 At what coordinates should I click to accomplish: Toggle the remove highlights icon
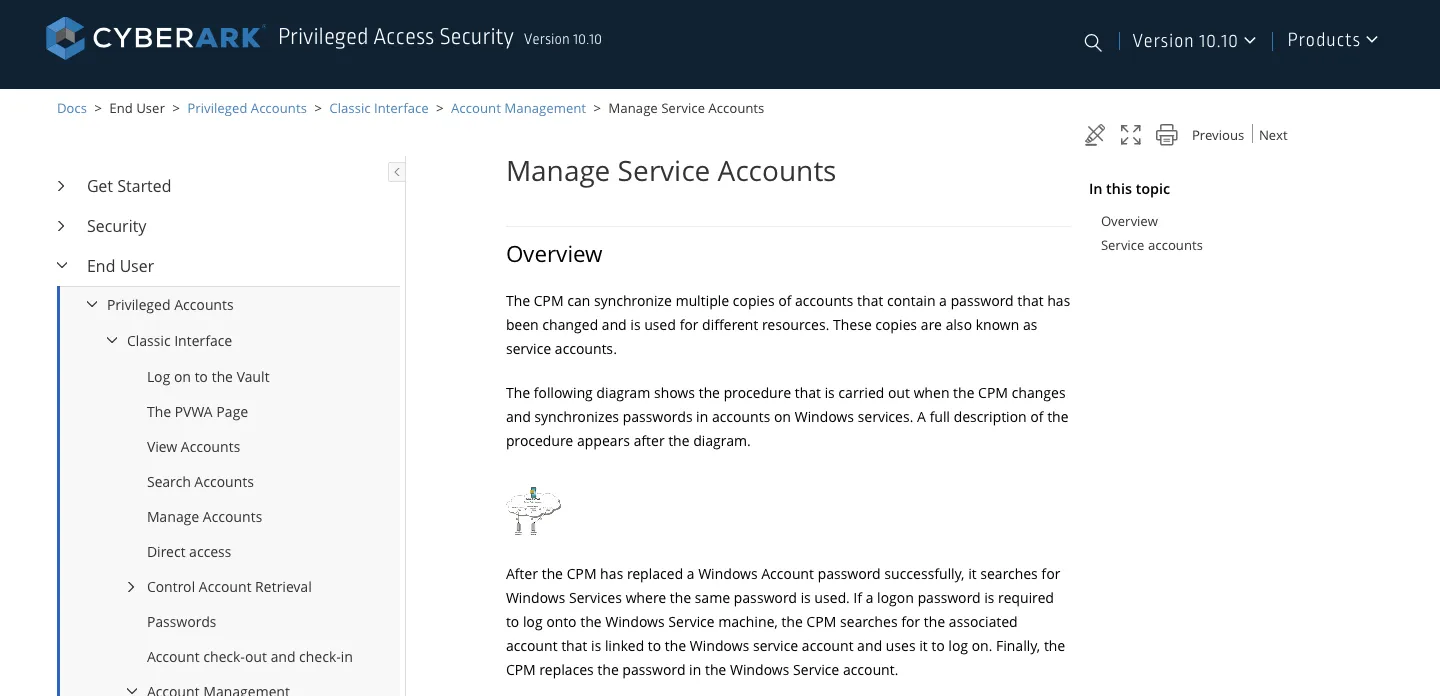[1095, 135]
